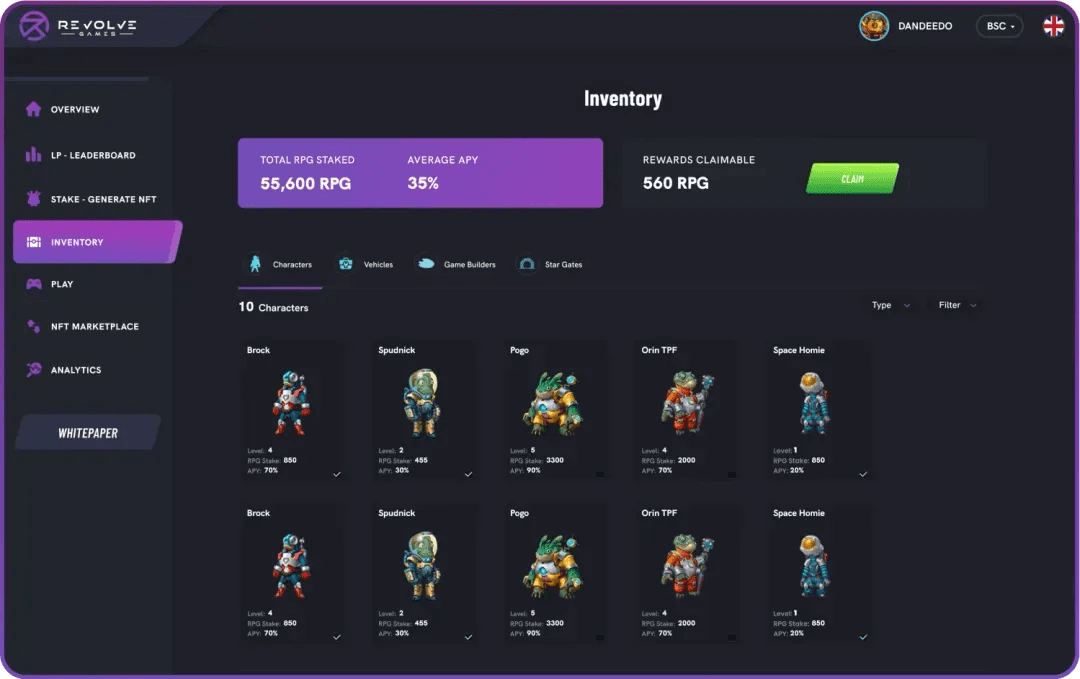Click the green Claim button
Image resolution: width=1080 pixels, height=679 pixels.
pyautogui.click(x=852, y=178)
